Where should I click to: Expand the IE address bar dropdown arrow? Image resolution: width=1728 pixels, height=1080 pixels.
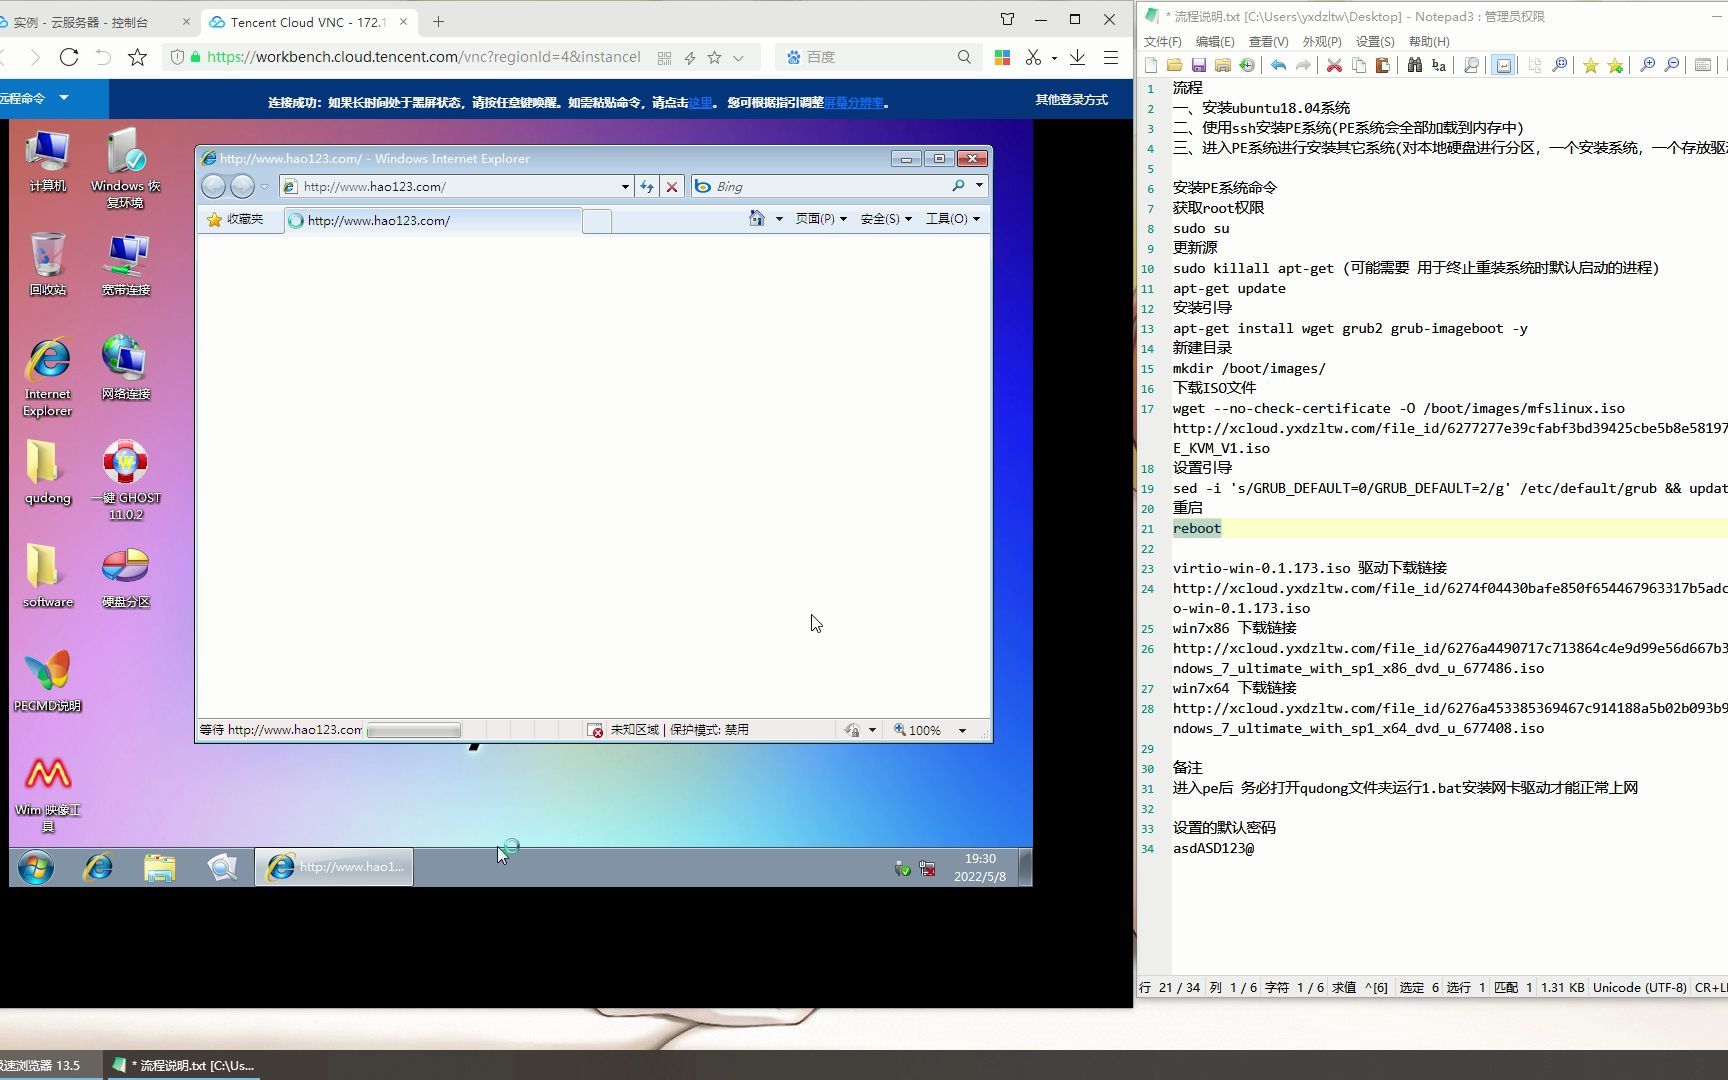(625, 186)
